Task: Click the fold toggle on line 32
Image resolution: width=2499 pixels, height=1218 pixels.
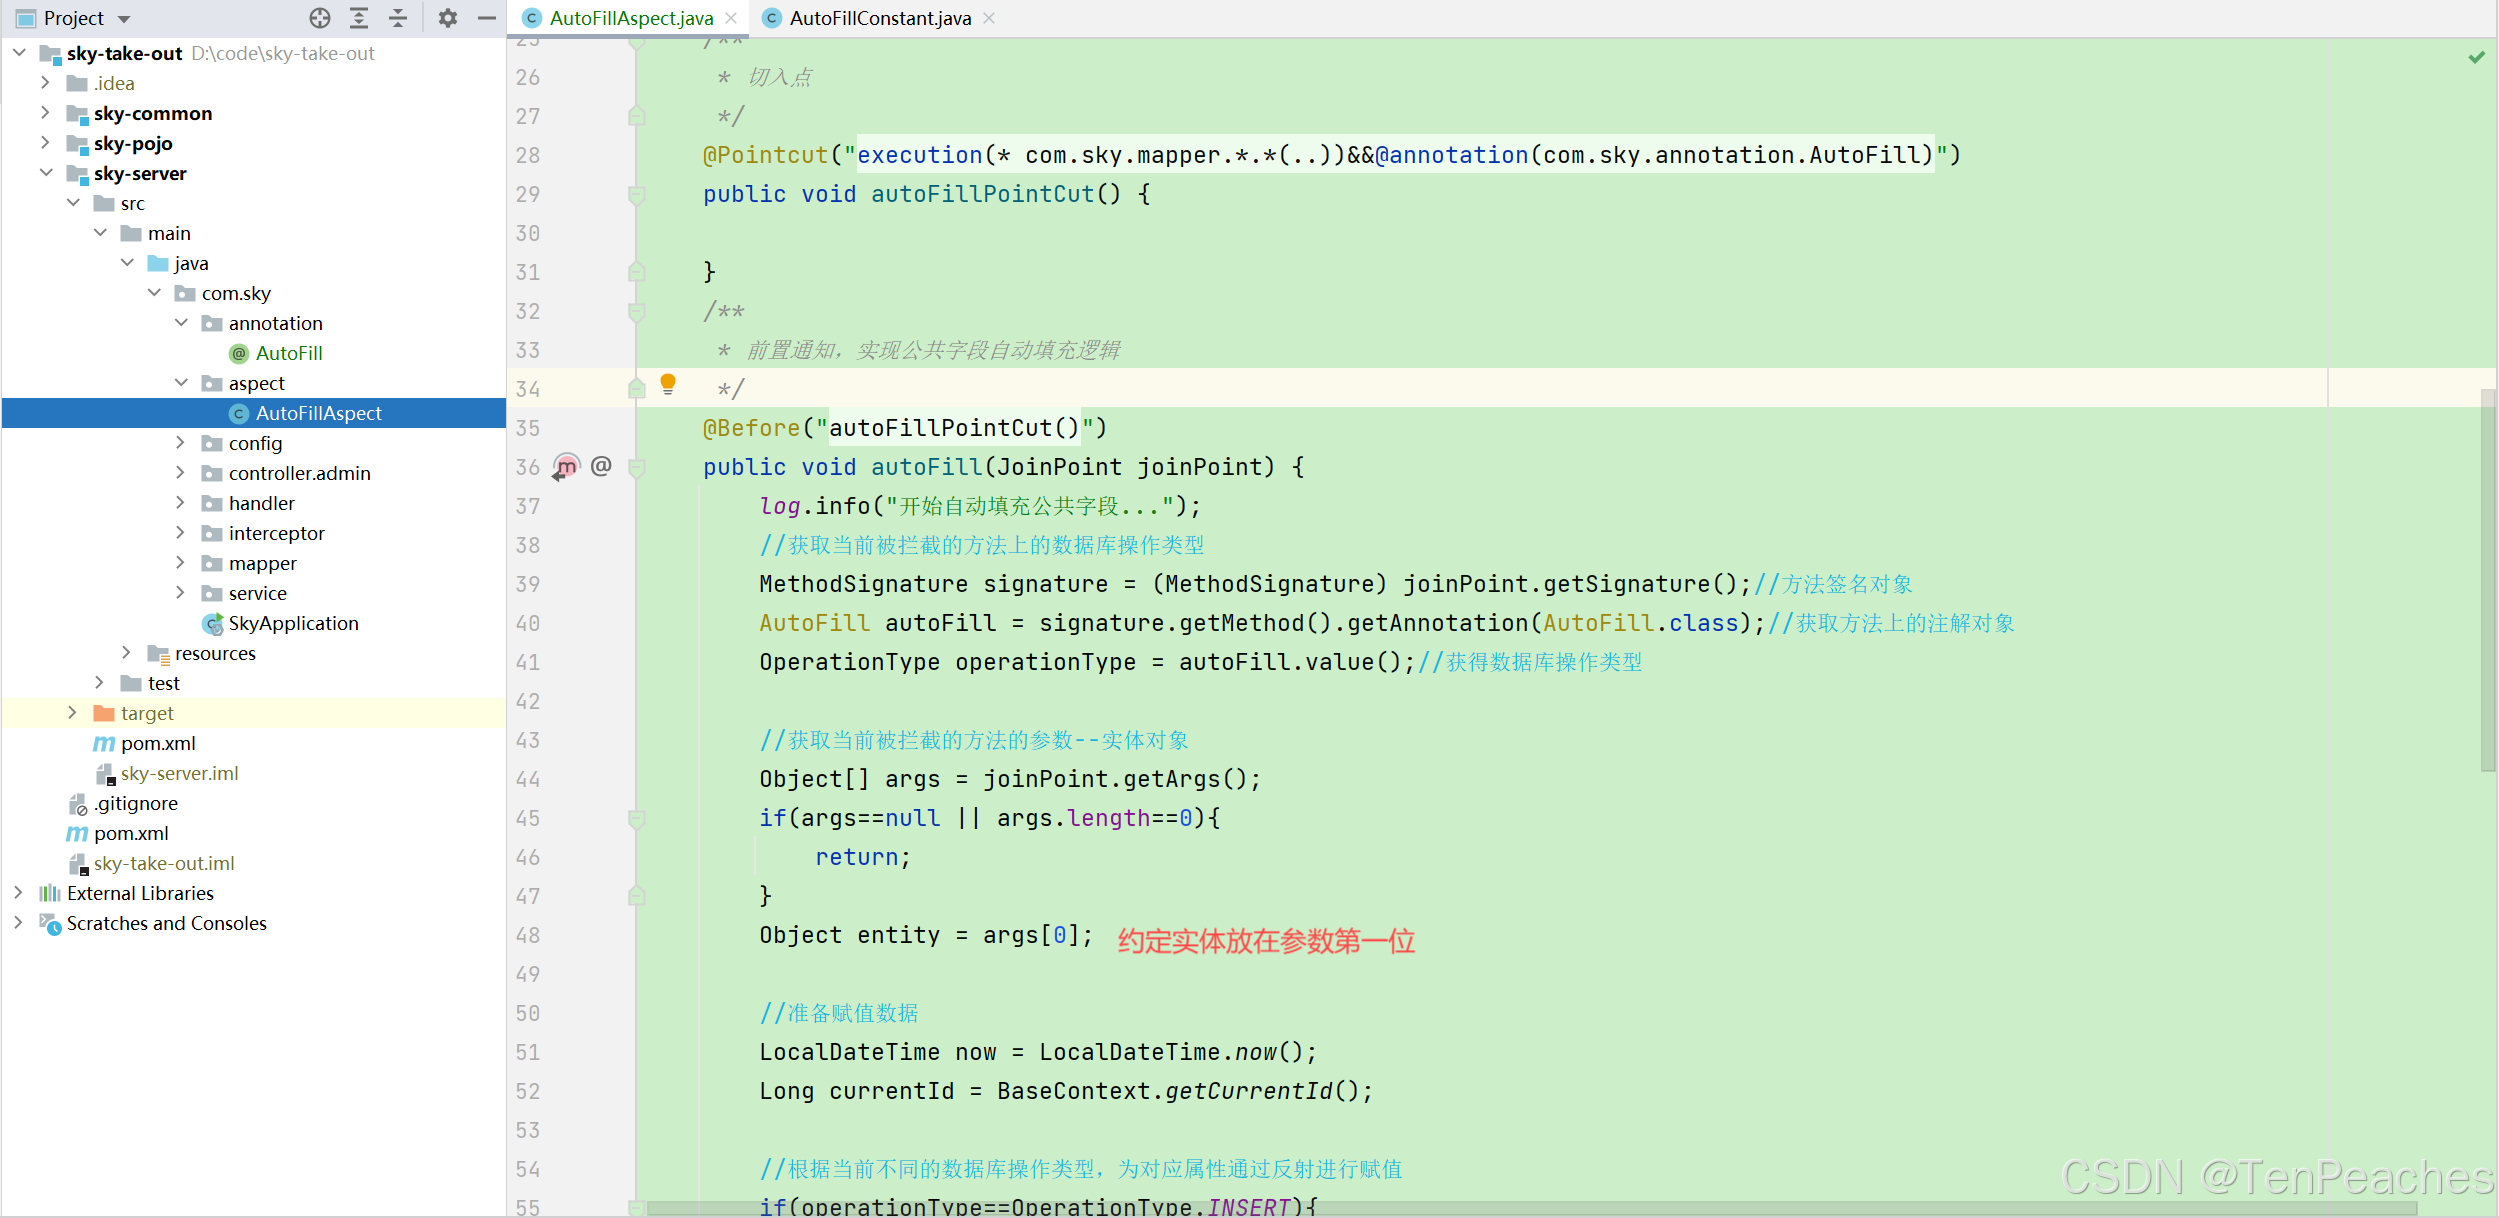Action: click(x=636, y=311)
